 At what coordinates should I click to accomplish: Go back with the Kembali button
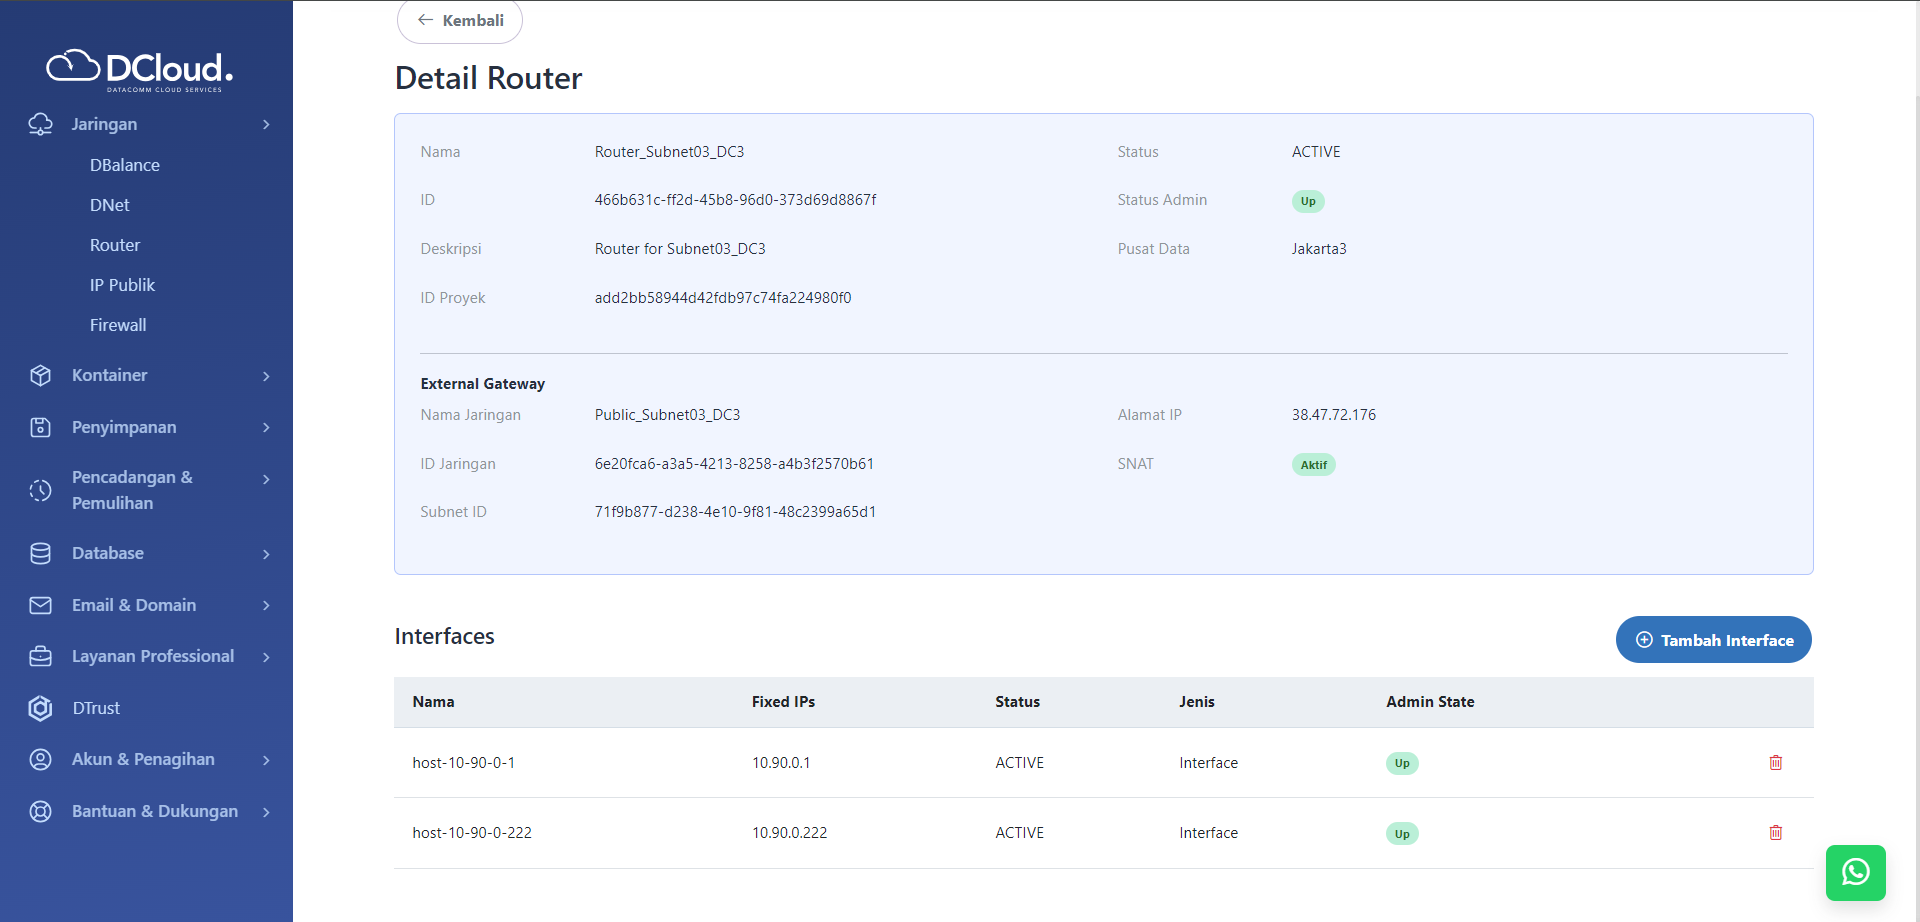point(460,21)
